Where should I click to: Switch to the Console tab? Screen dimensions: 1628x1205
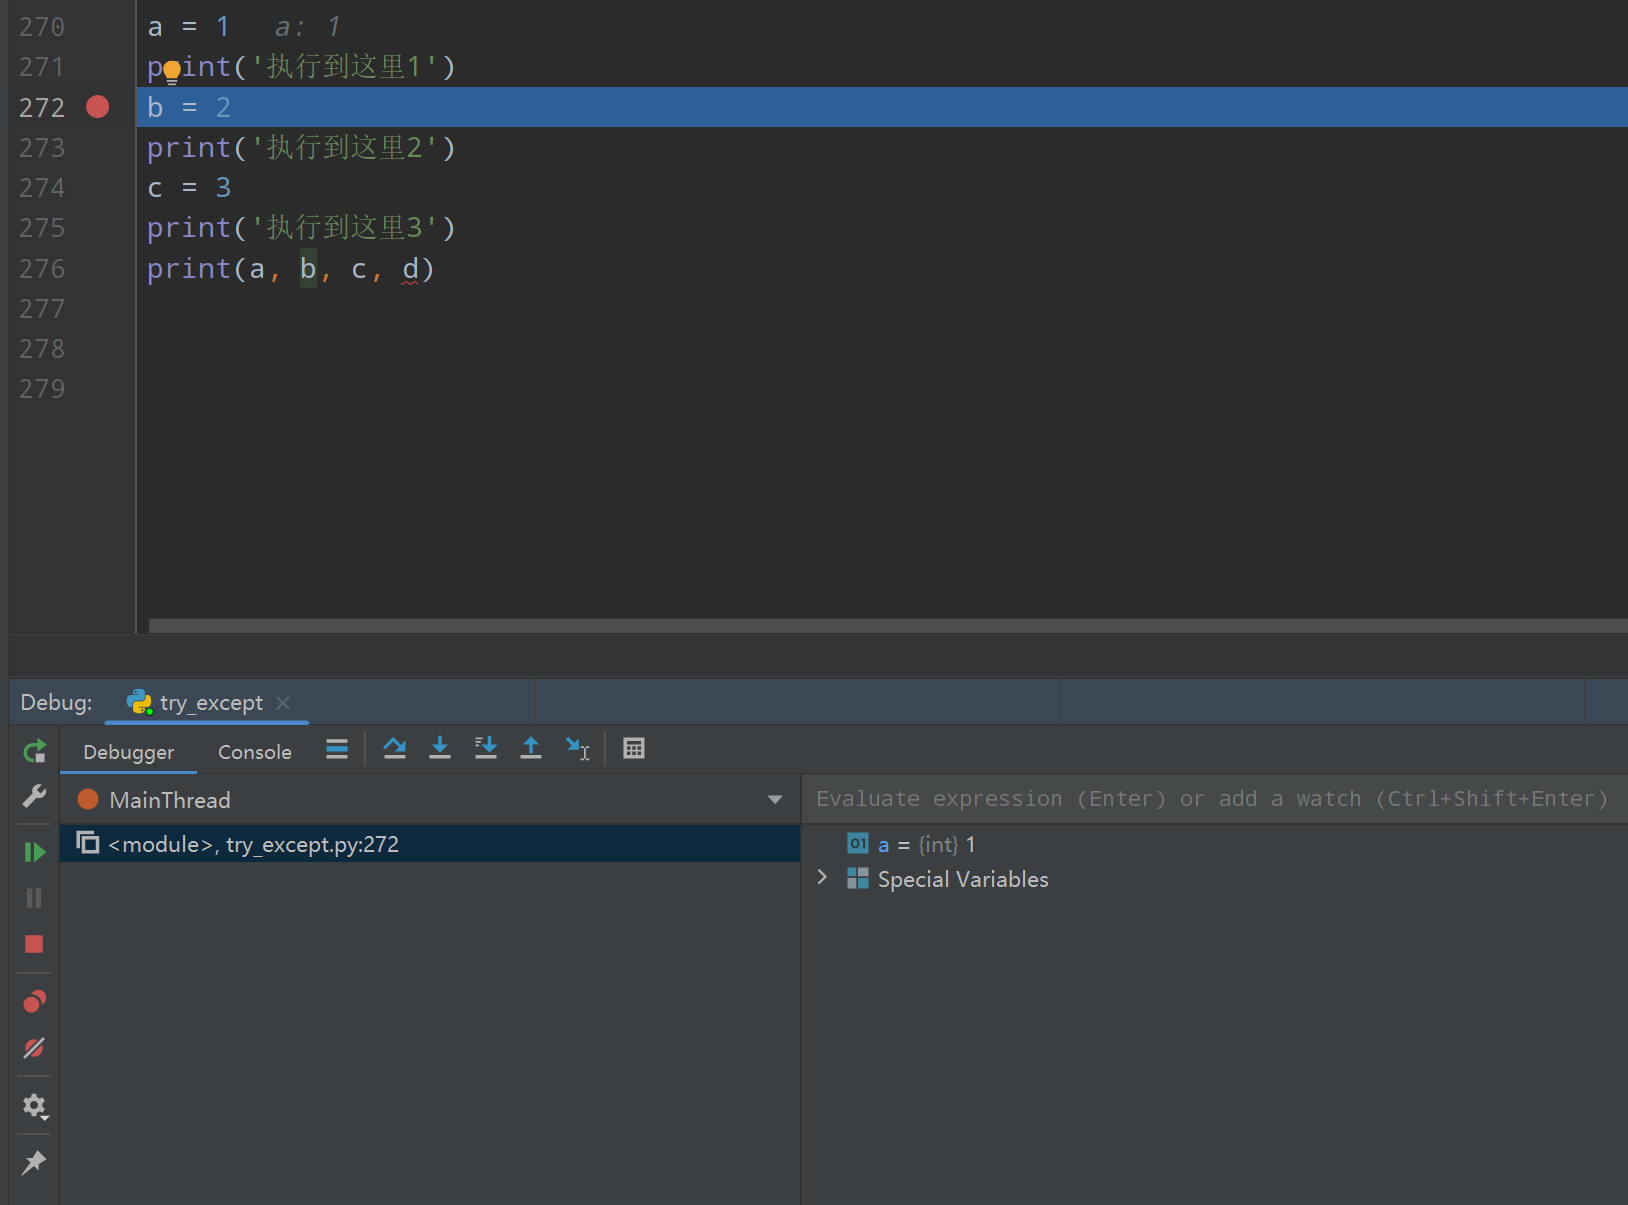click(x=254, y=752)
